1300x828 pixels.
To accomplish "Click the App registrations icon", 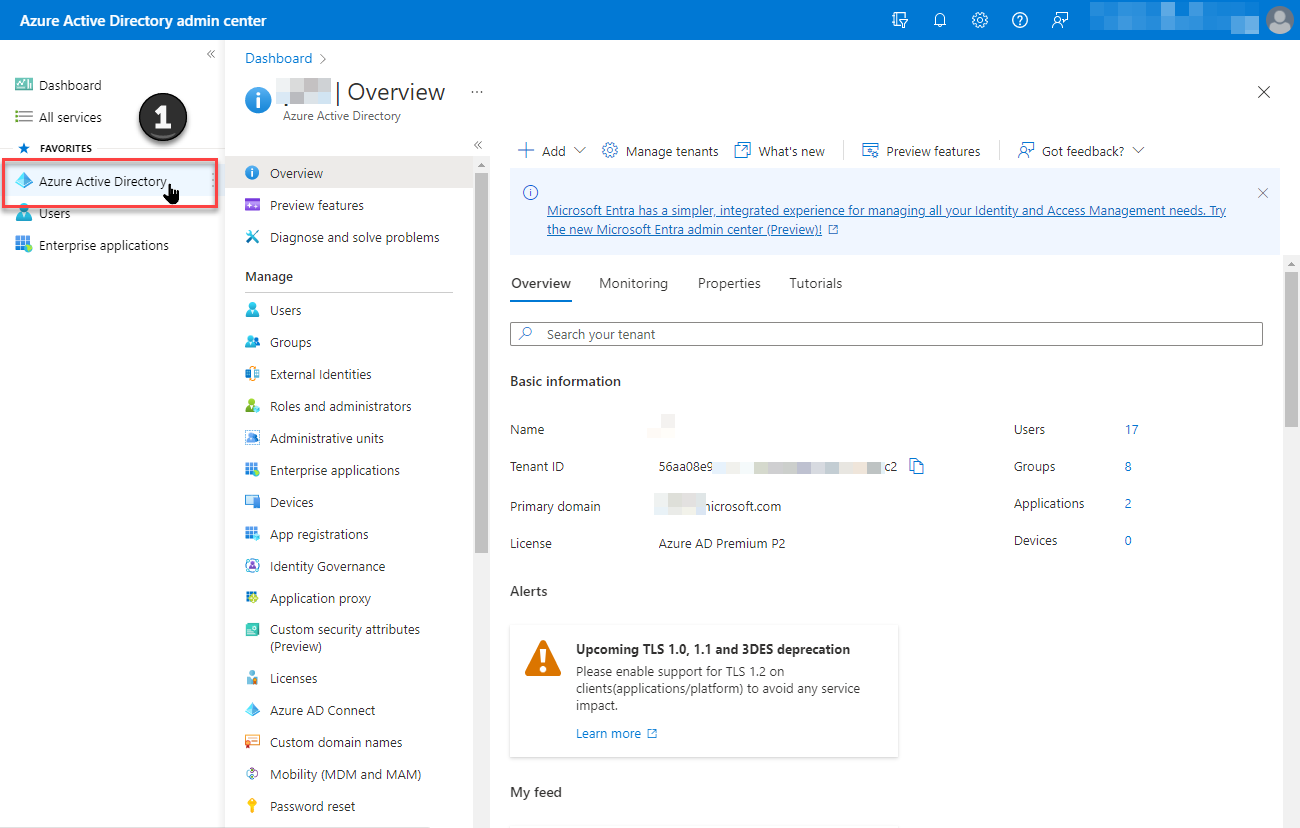I will 252,534.
